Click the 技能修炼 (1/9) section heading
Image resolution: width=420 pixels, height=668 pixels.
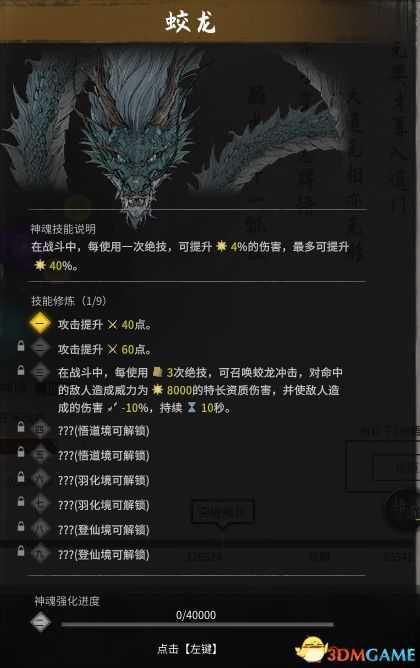(68, 301)
